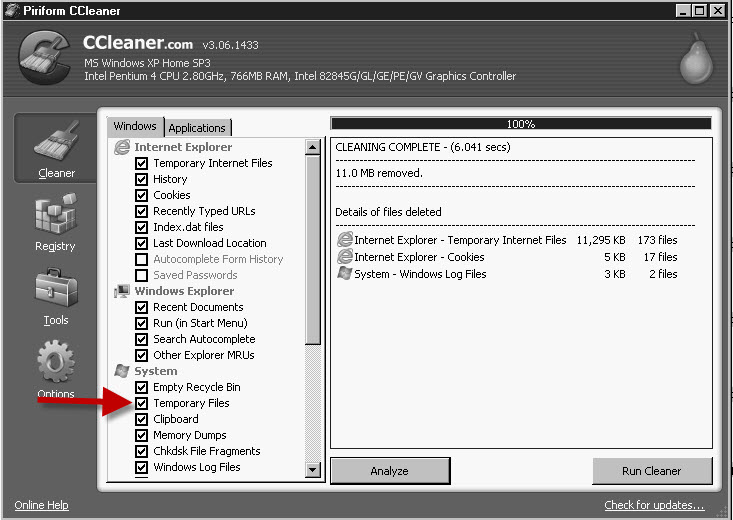Click the list scrollbar down arrow
This screenshot has height=520, width=733.
pos(312,469)
